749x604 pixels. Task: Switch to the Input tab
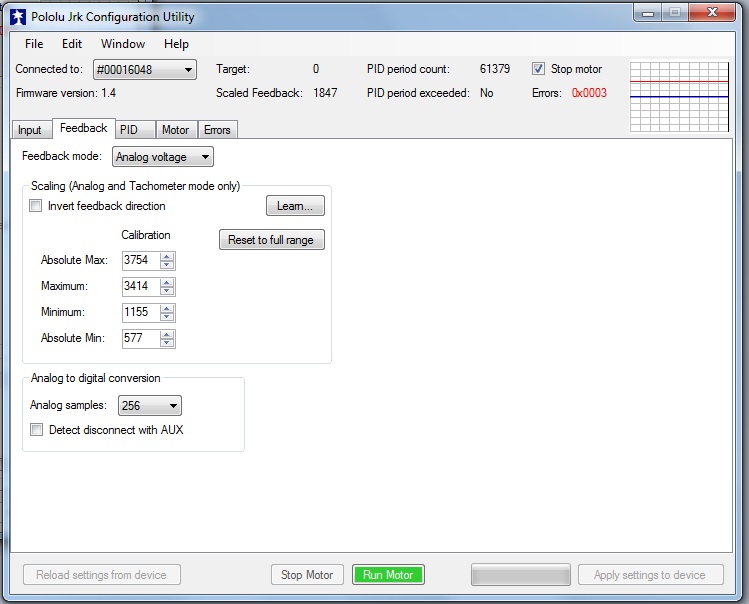pos(30,130)
